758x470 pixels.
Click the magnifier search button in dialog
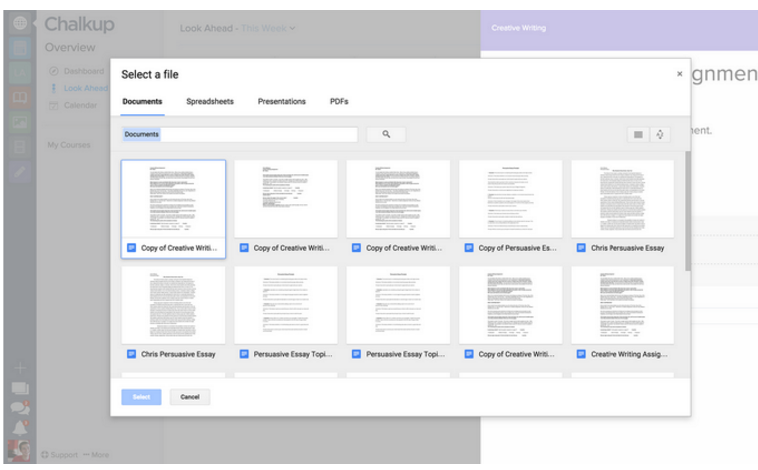coord(386,134)
